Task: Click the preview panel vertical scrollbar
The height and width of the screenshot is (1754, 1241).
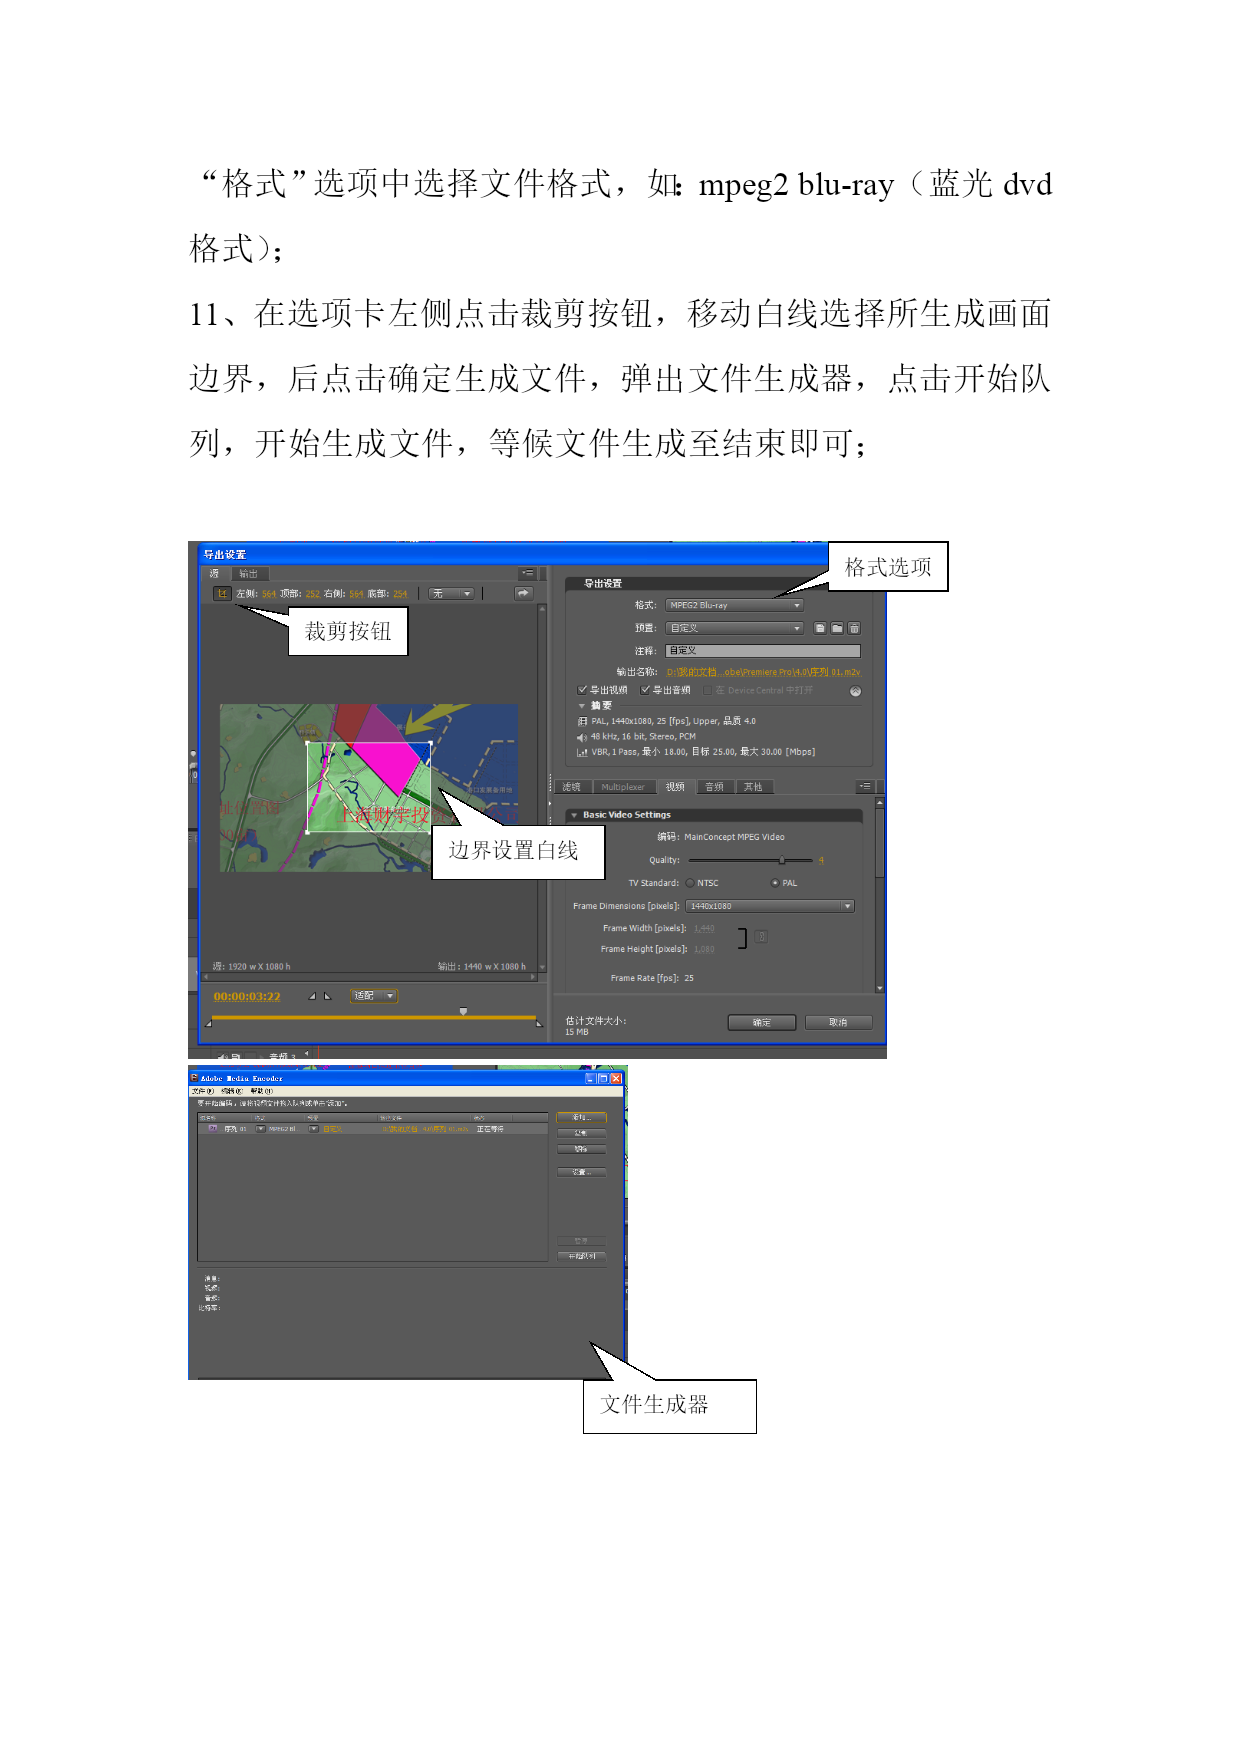Action: 543,787
